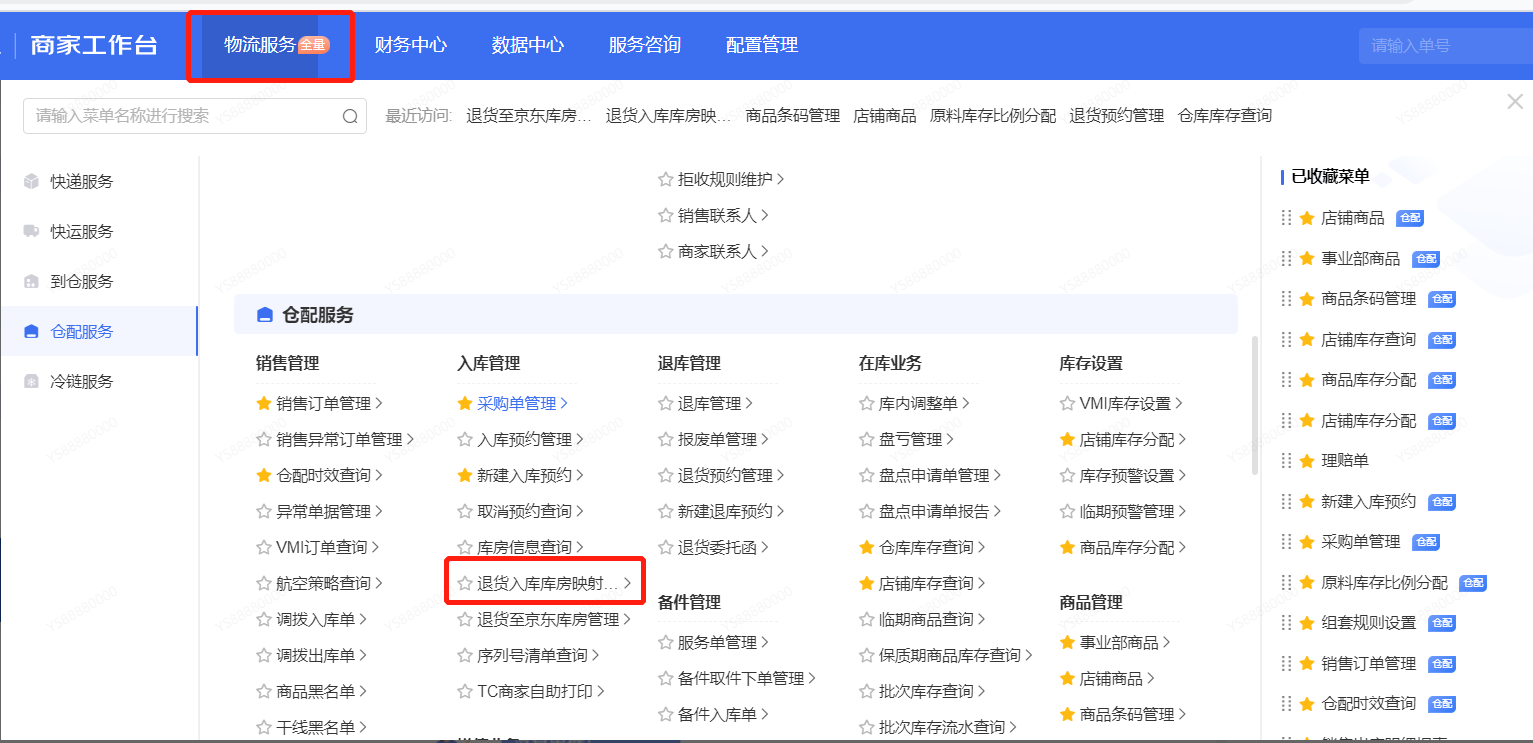This screenshot has width=1533, height=743.
Task: Star the VMI库存设置 menu item
Action: [1068, 404]
